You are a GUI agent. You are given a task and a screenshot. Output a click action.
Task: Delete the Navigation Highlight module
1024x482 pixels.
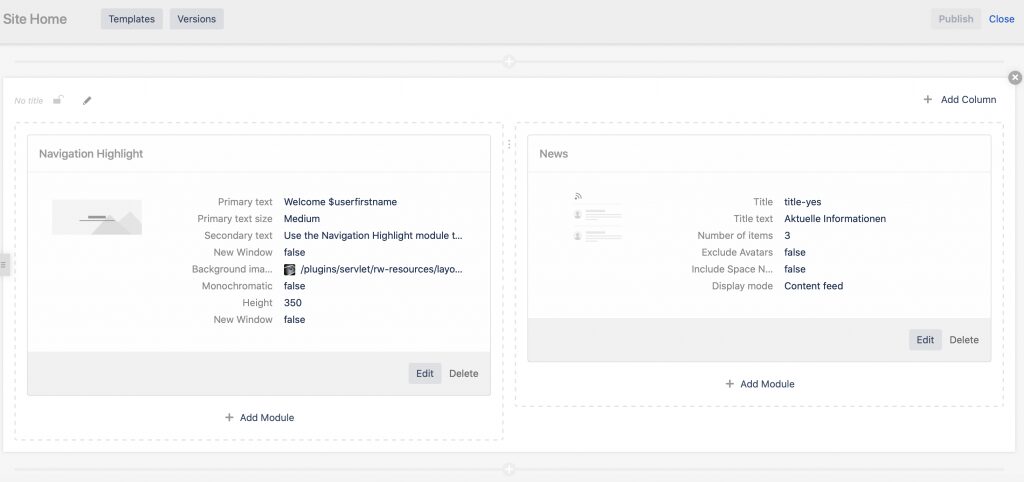tap(464, 374)
